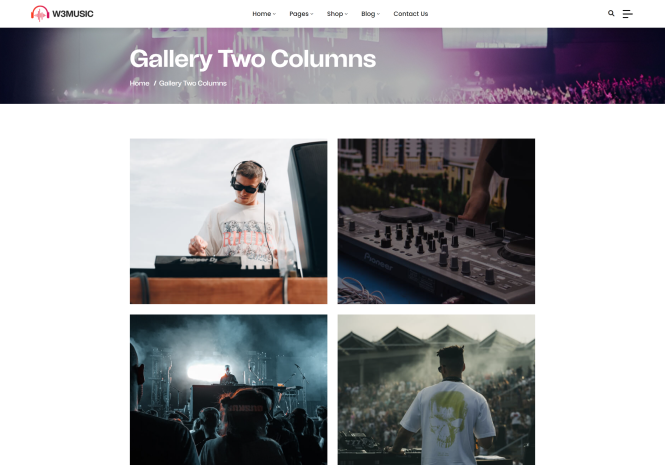
Task: Click the Gallery Two Columns breadcrumb text
Action: (193, 83)
